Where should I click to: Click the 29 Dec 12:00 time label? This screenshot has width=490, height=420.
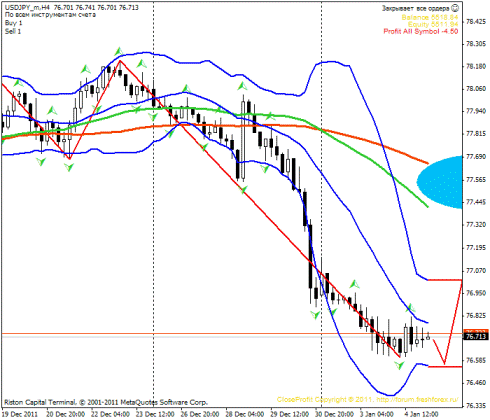[x=290, y=414]
